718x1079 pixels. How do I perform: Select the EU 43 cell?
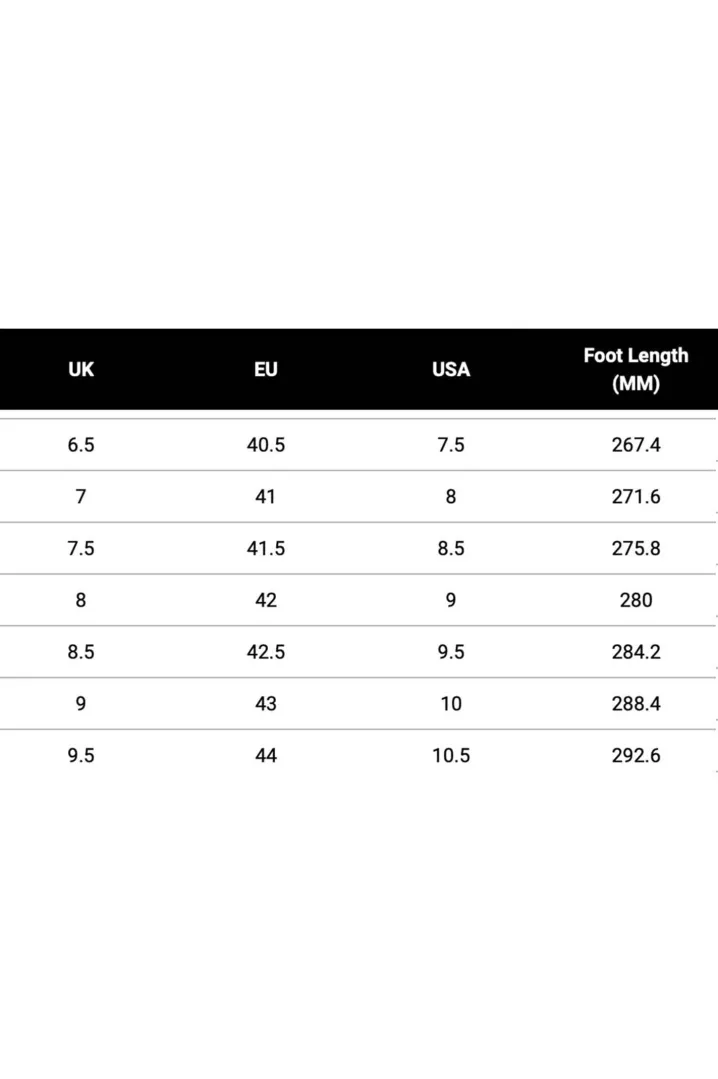[x=266, y=703]
